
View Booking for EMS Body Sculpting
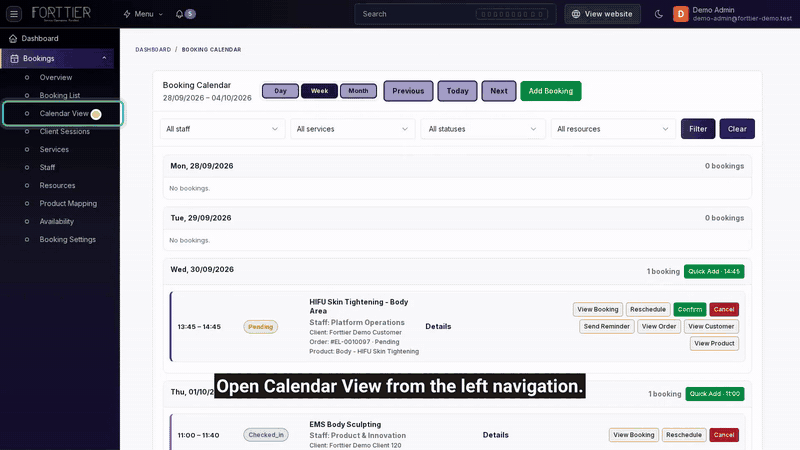pyautogui.click(x=633, y=435)
